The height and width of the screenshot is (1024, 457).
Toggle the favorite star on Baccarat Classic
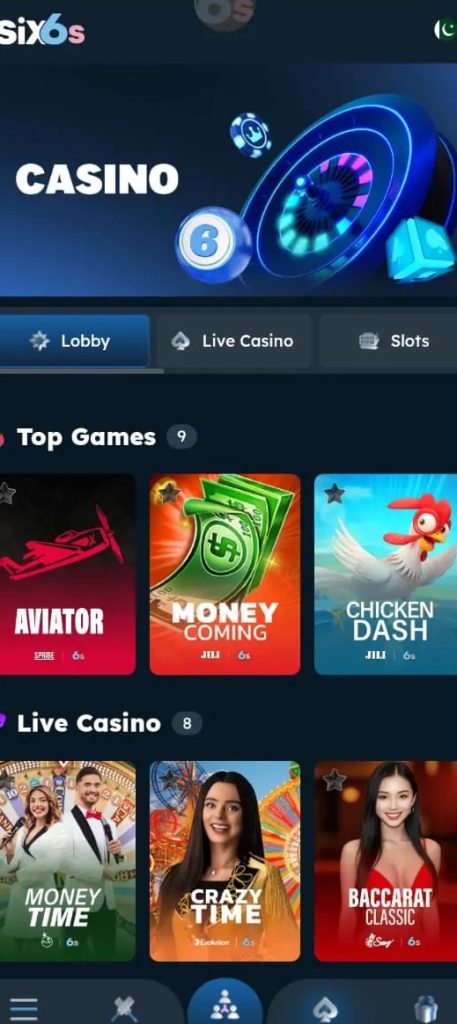coord(334,780)
